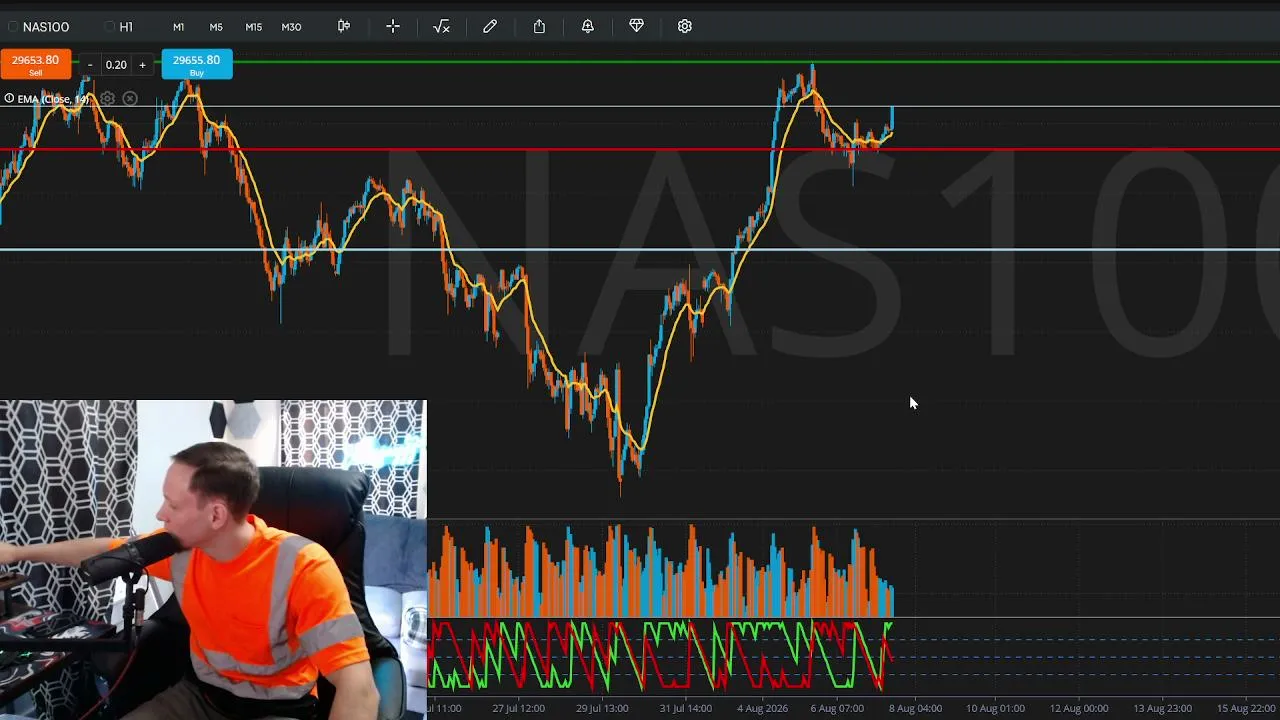Switch to the M30 timeframe
The width and height of the screenshot is (1280, 720).
click(x=291, y=27)
